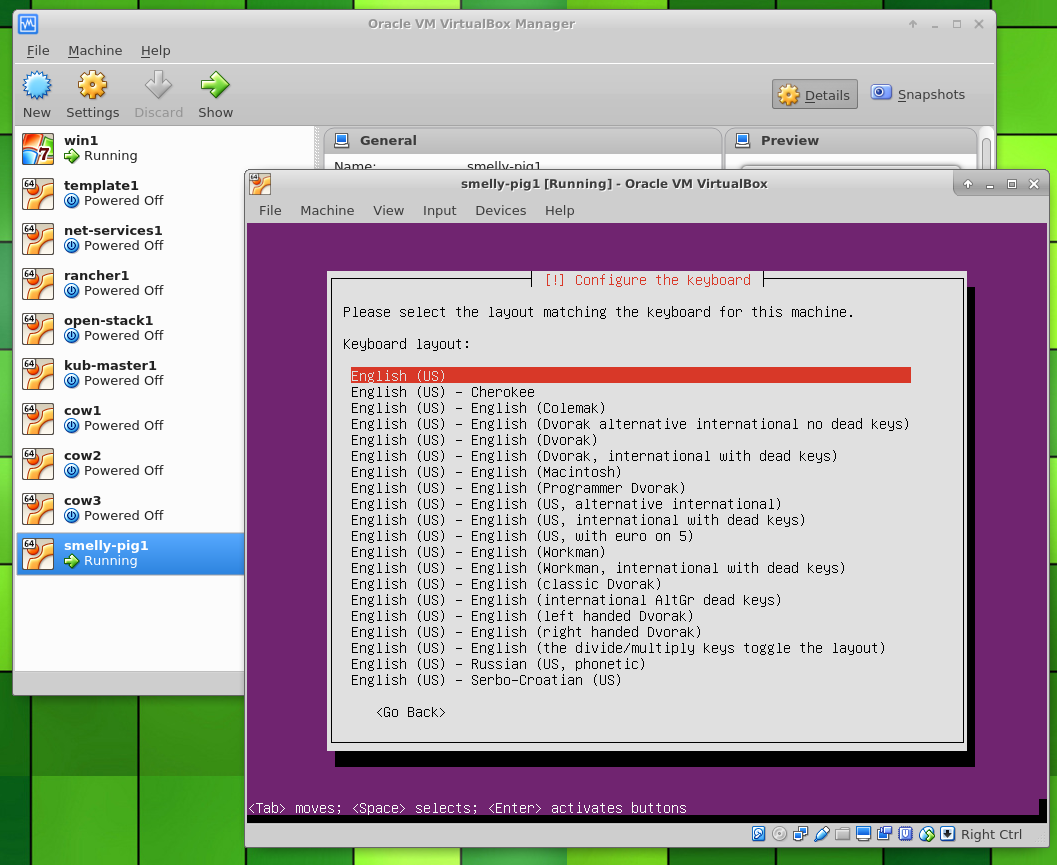The width and height of the screenshot is (1057, 865).
Task: Click shade arrow button on smelly-pig1 window
Action: click(968, 184)
